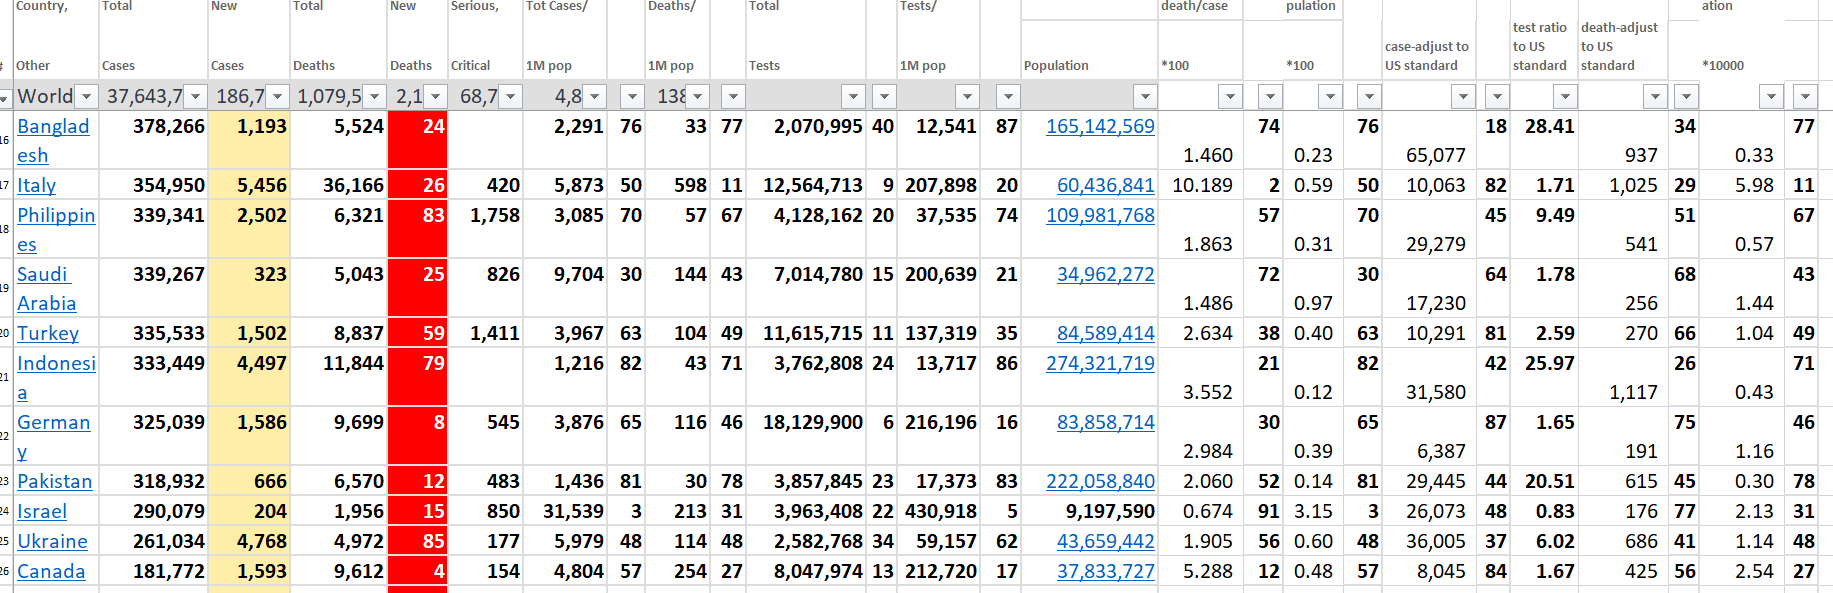Select row header number 20
Screen dimensions: 1833x593
click(5, 333)
